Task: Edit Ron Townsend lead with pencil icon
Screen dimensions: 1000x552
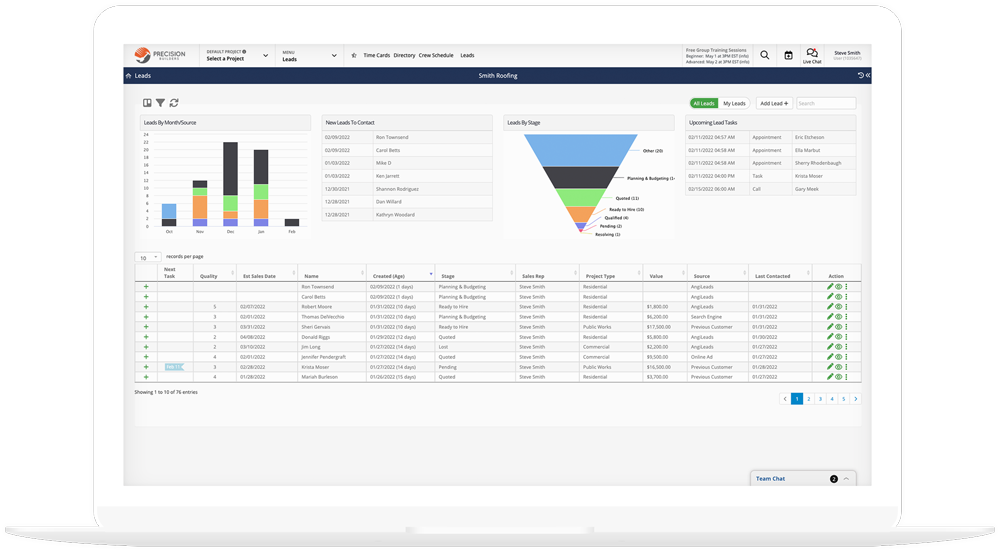Action: coord(829,287)
